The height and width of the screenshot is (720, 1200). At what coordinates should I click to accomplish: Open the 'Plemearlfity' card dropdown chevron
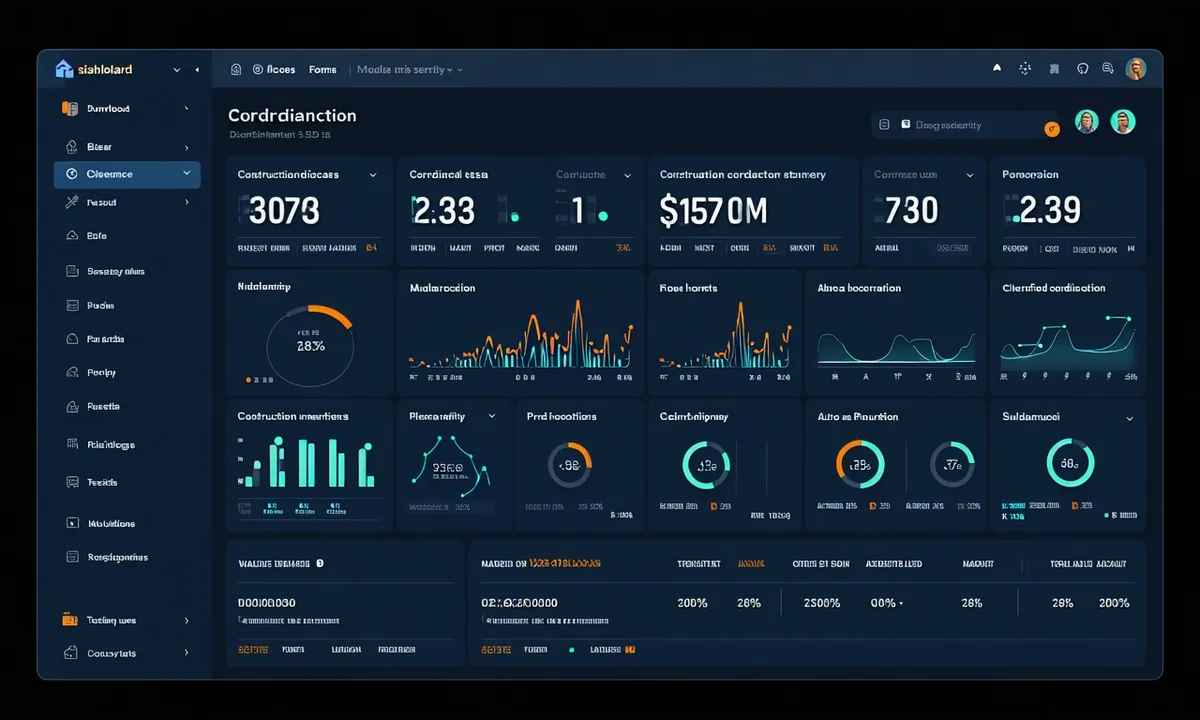pyautogui.click(x=491, y=416)
